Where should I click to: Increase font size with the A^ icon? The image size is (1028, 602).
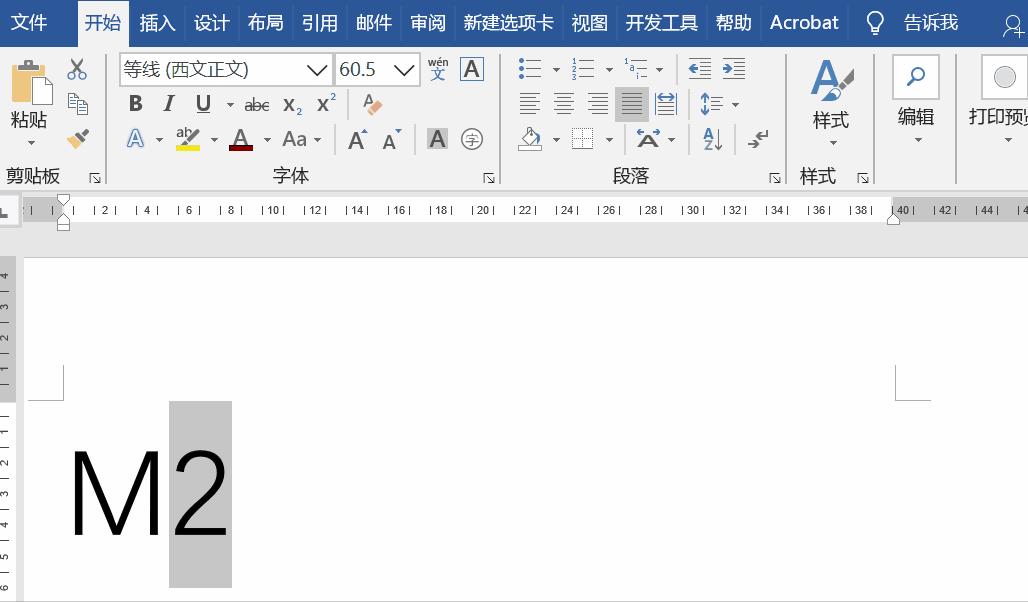pos(356,140)
